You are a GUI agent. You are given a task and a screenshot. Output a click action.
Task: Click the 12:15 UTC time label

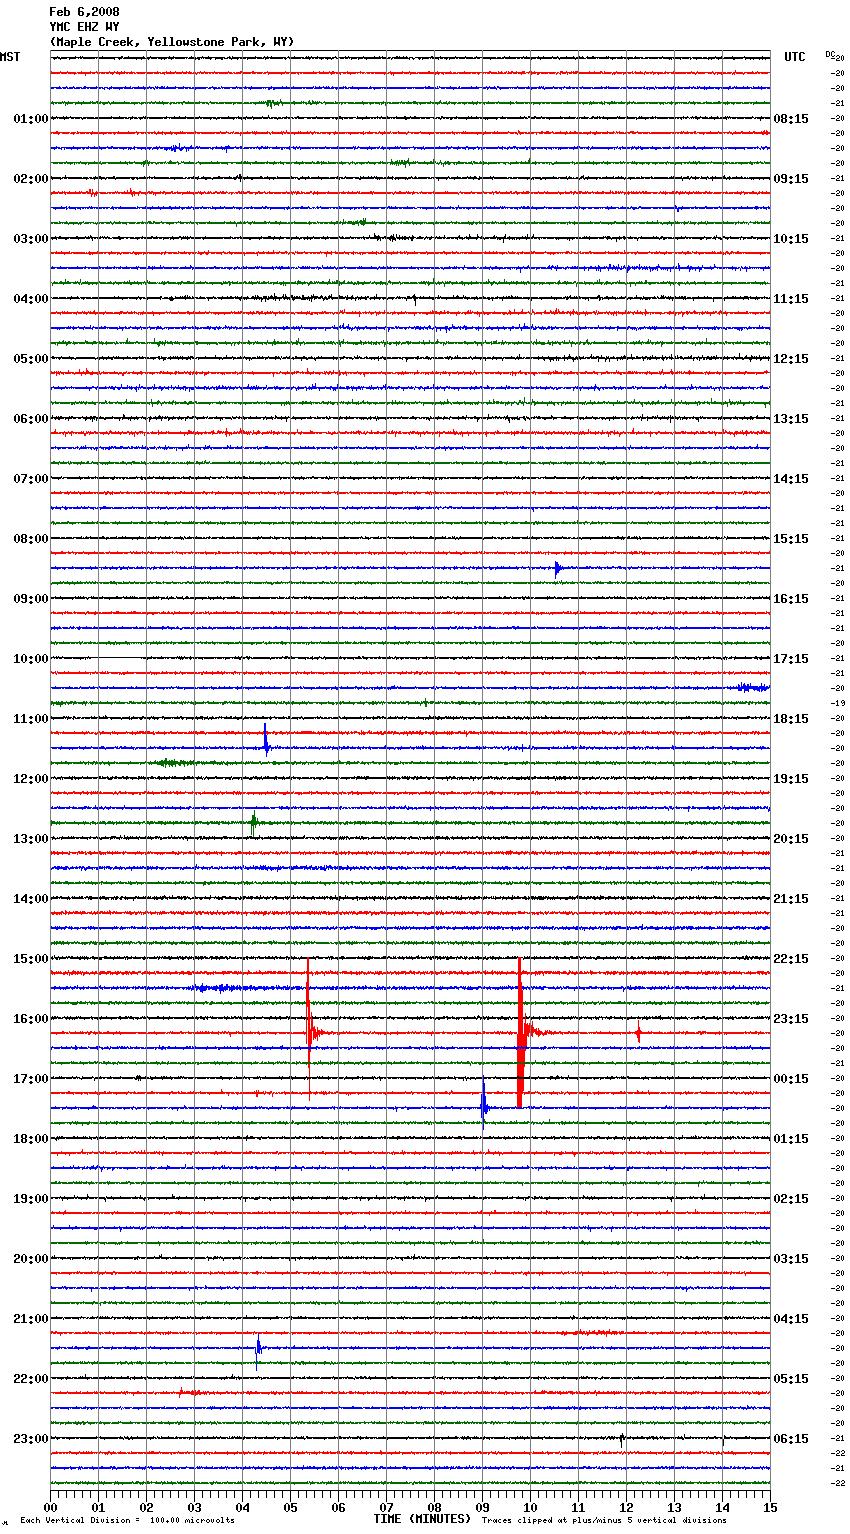[x=791, y=359]
